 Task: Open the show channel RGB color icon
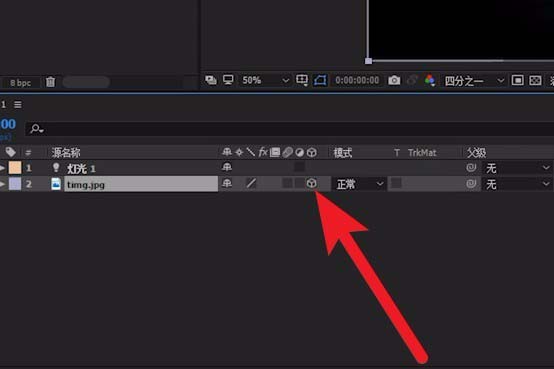click(x=430, y=81)
